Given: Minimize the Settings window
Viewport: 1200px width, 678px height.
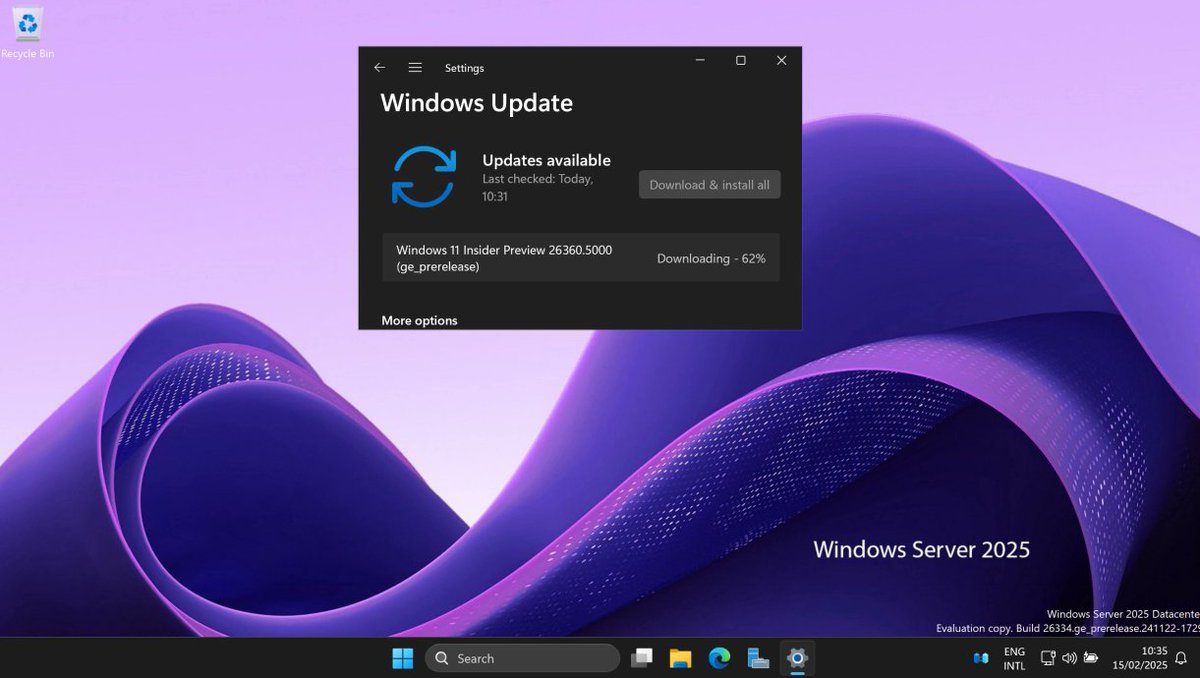Looking at the screenshot, I should [701, 61].
